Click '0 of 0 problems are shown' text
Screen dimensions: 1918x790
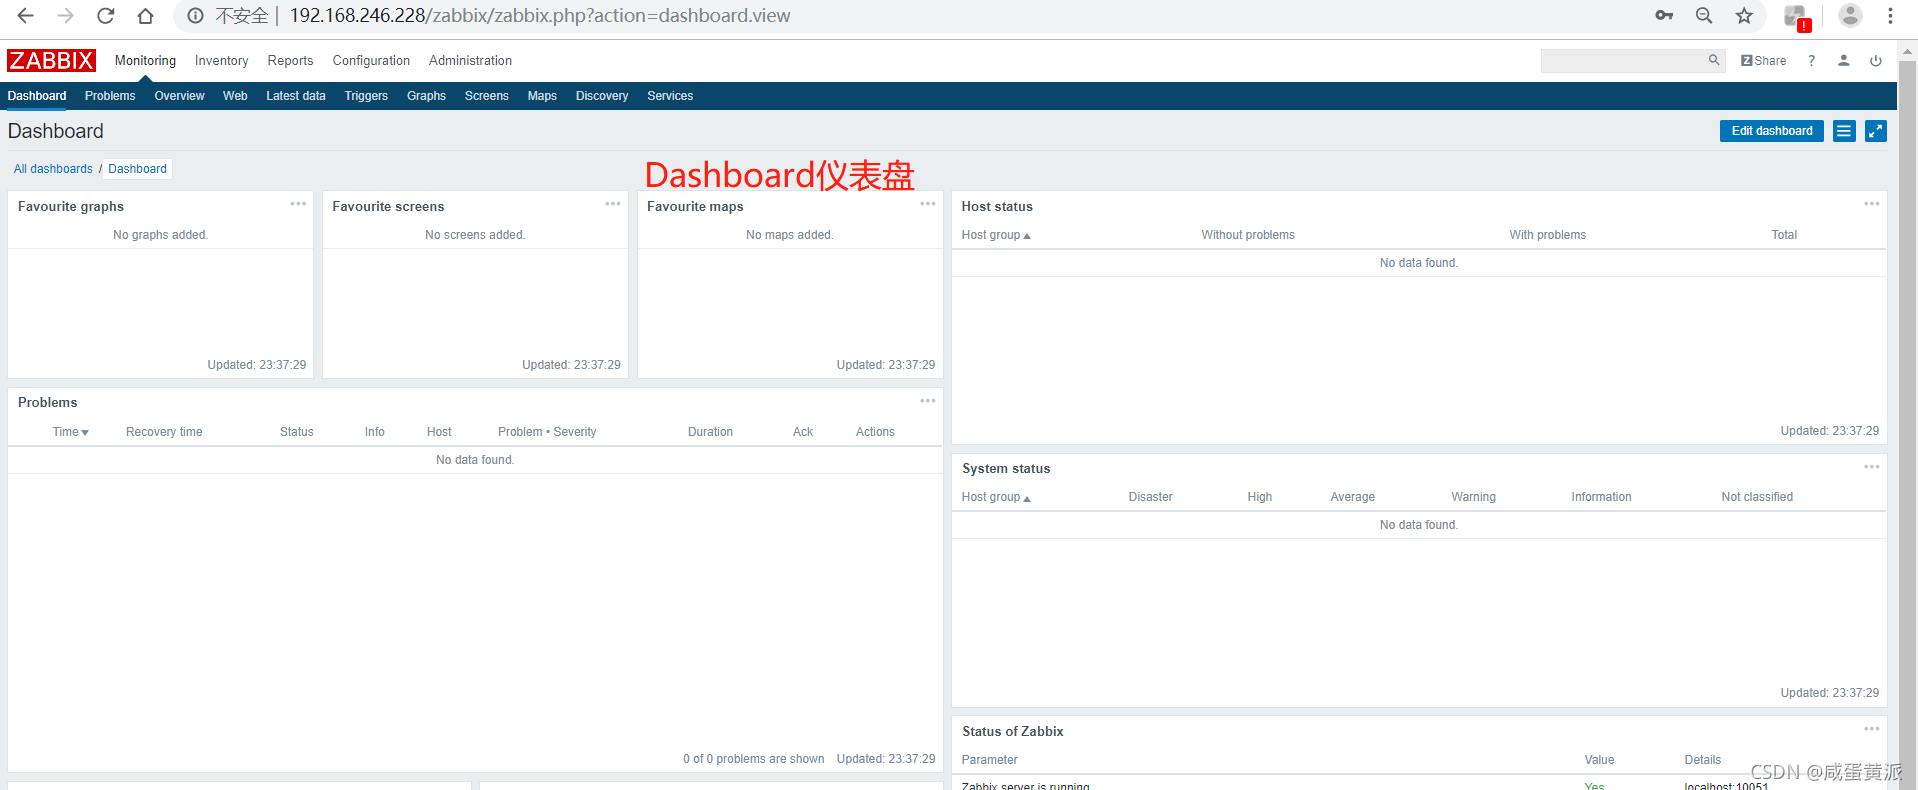tap(754, 759)
